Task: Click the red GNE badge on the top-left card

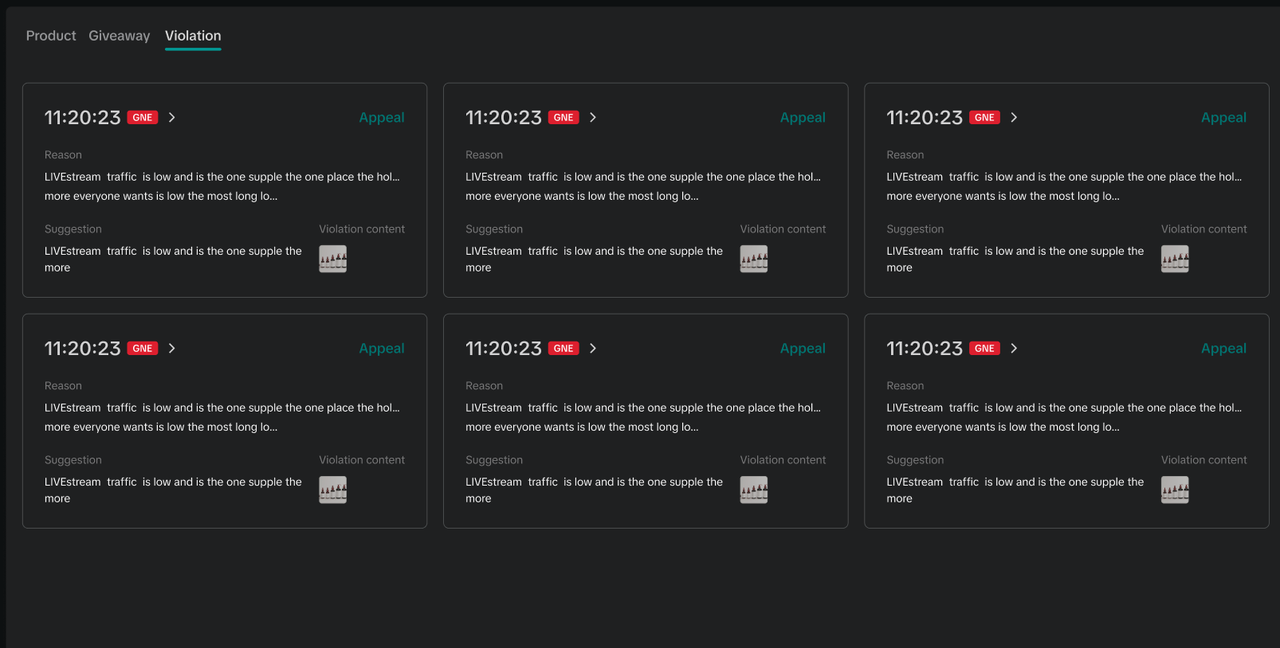Action: tap(143, 118)
